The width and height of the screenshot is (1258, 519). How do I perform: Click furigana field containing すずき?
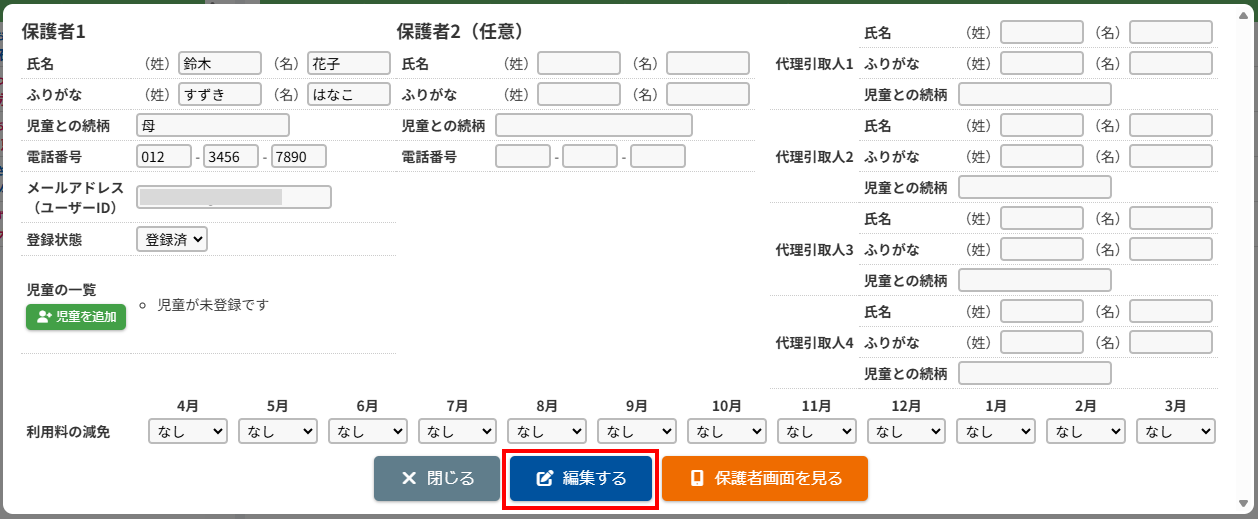[220, 95]
